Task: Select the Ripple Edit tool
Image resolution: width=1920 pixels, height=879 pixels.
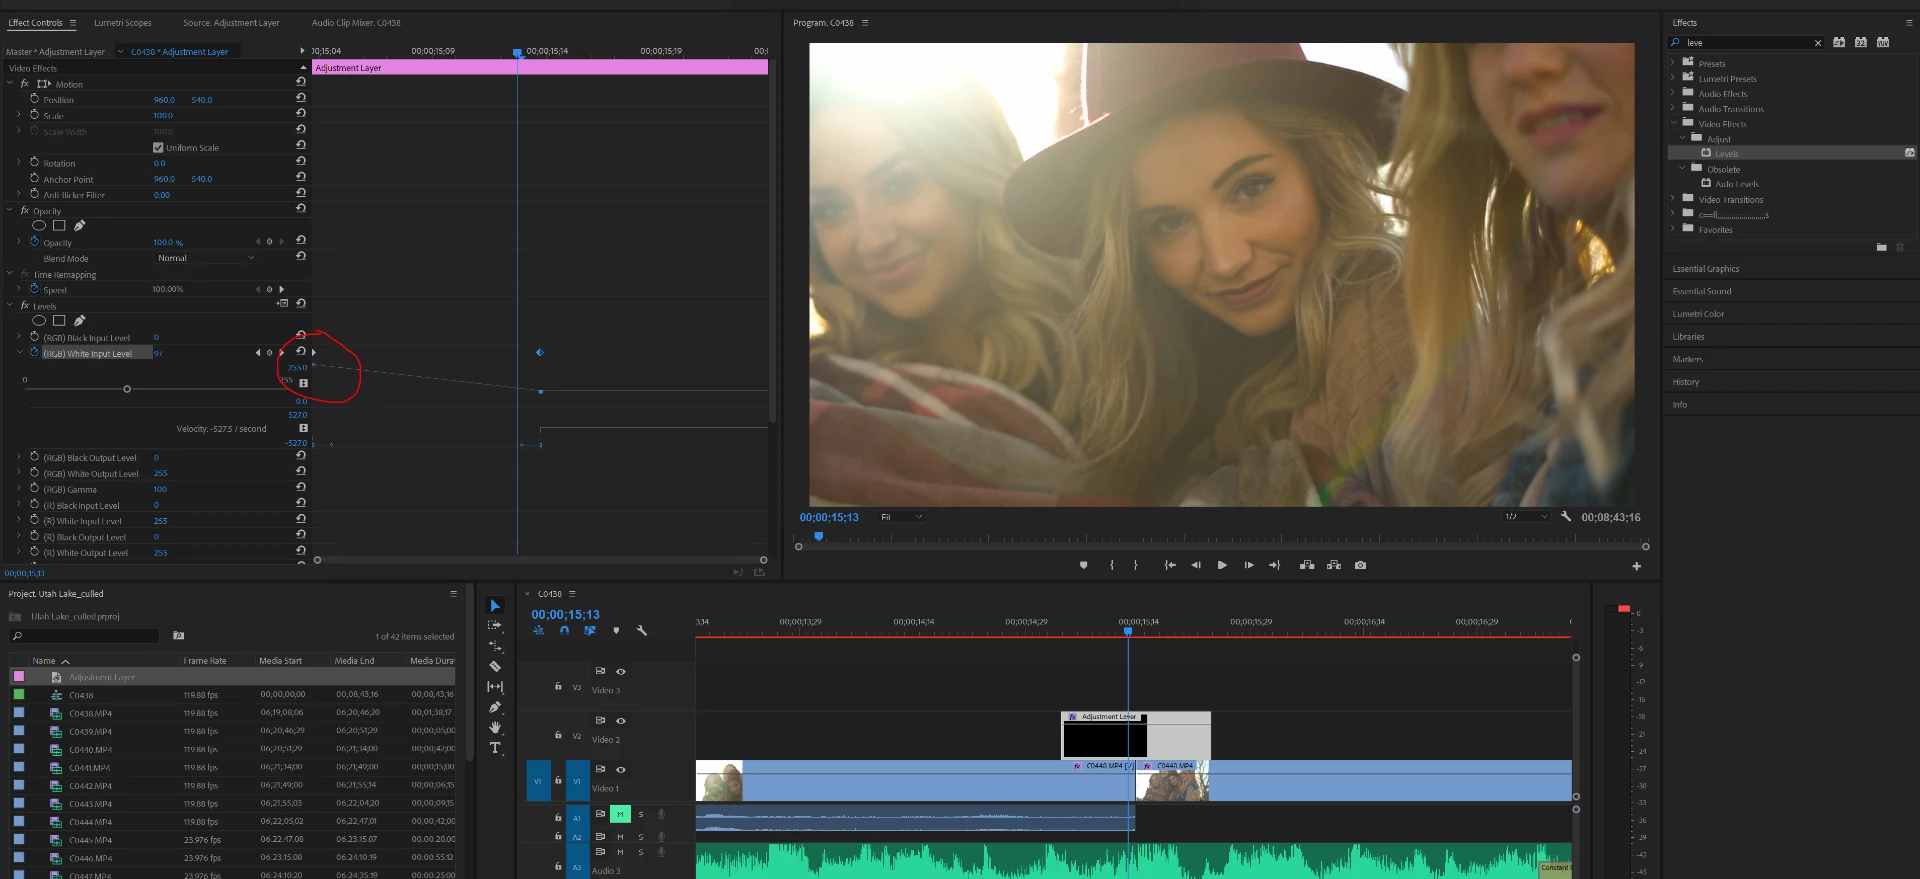Action: click(x=495, y=646)
